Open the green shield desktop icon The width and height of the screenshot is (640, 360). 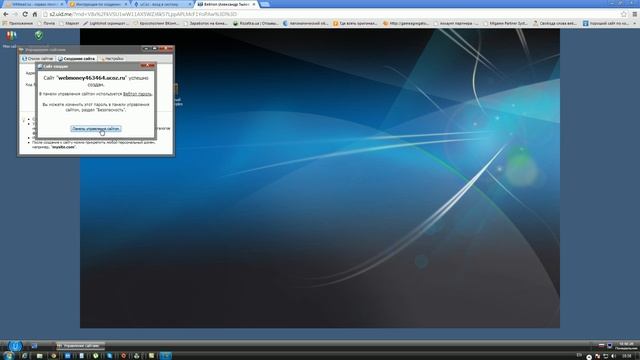39,36
